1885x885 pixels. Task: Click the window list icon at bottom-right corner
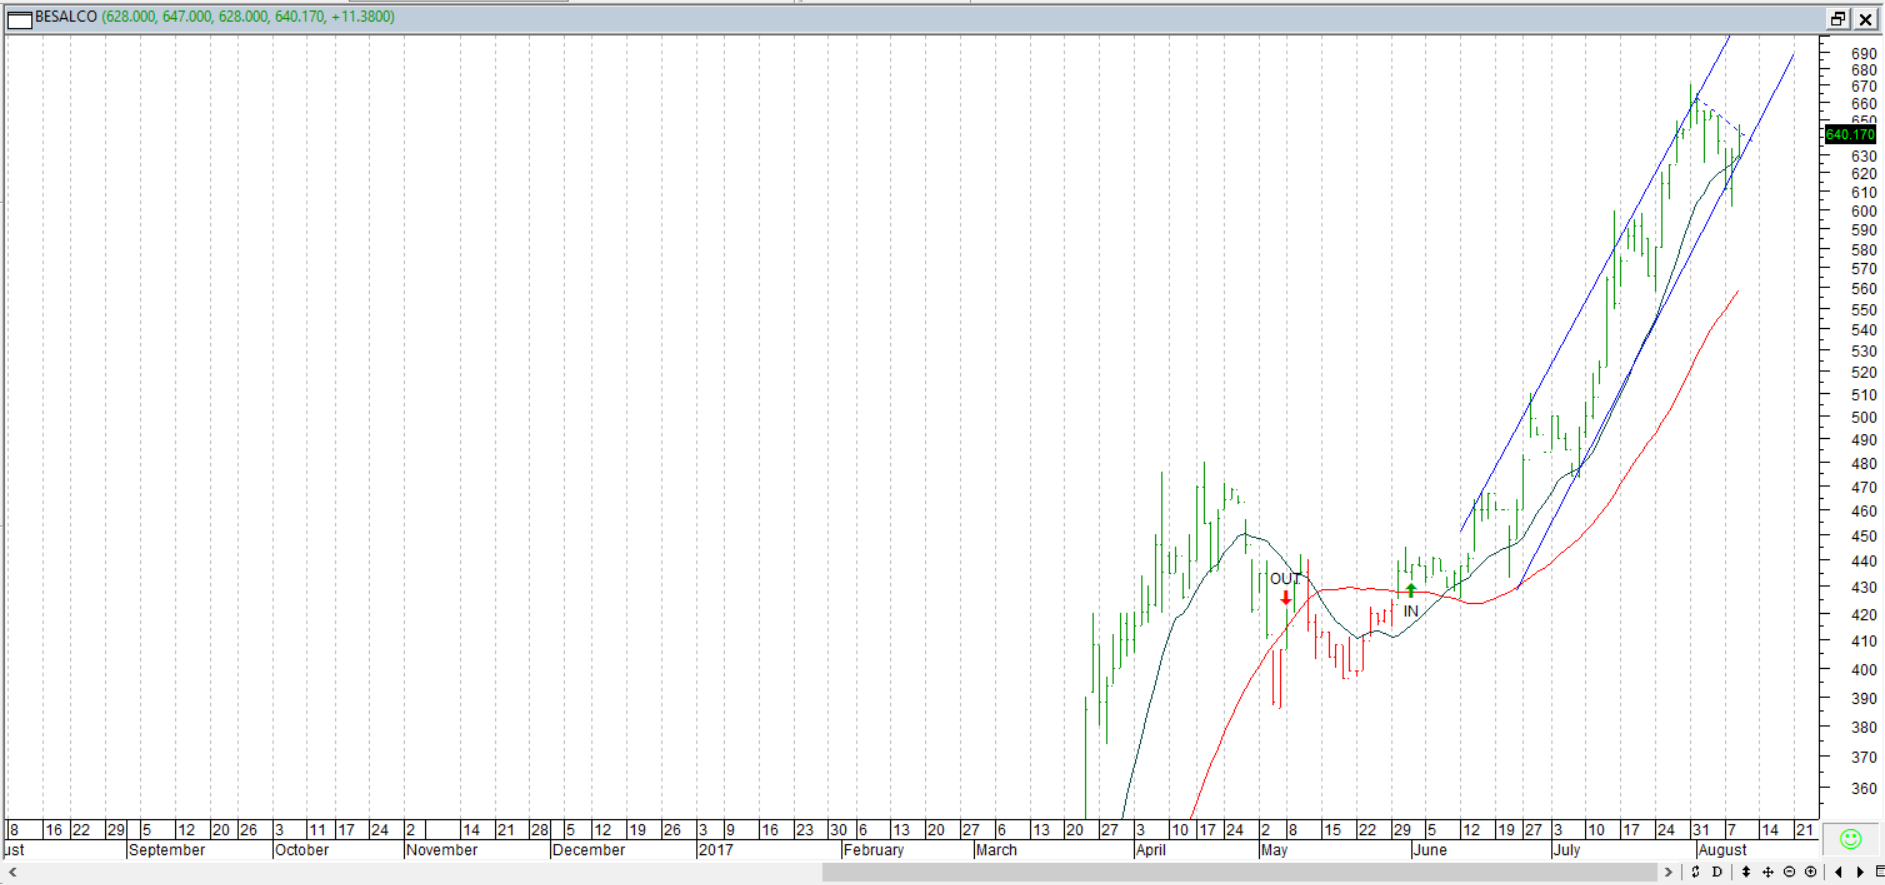coord(1880,872)
